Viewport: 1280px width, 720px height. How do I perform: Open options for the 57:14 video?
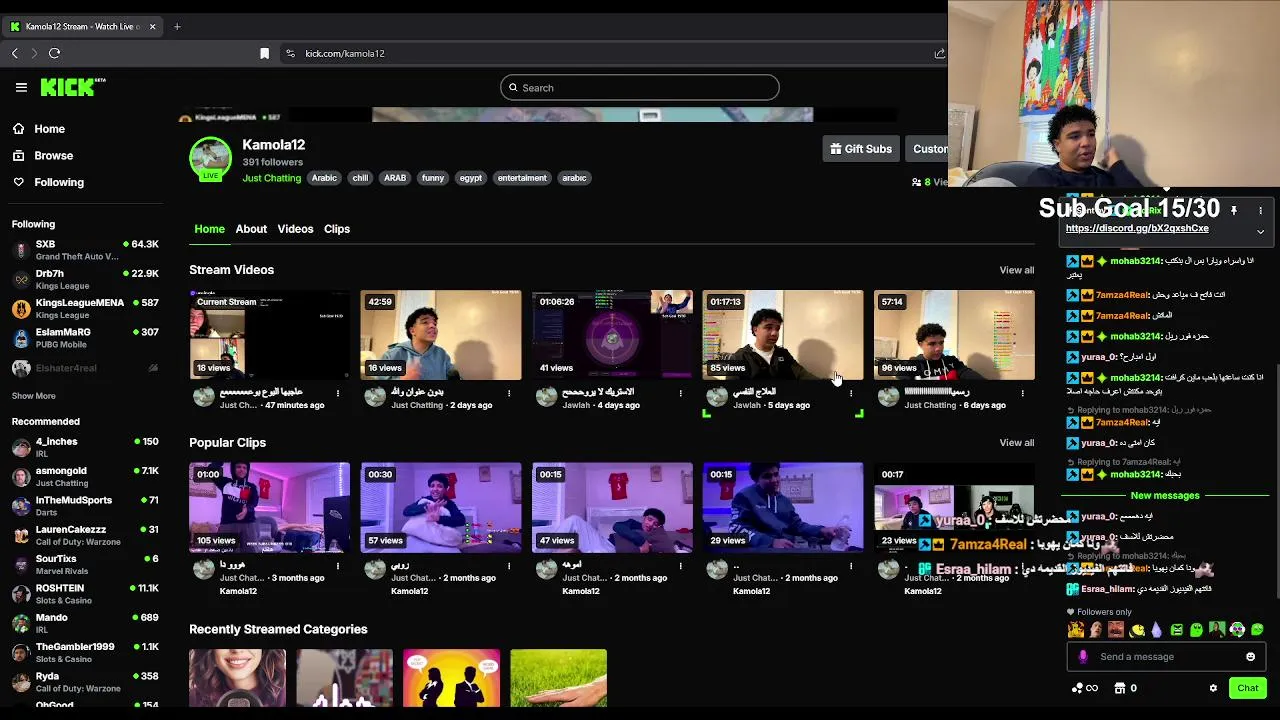(1022, 393)
